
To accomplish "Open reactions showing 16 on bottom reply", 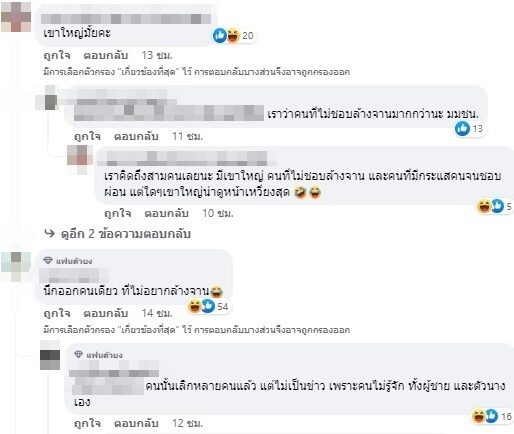I will [x=492, y=416].
